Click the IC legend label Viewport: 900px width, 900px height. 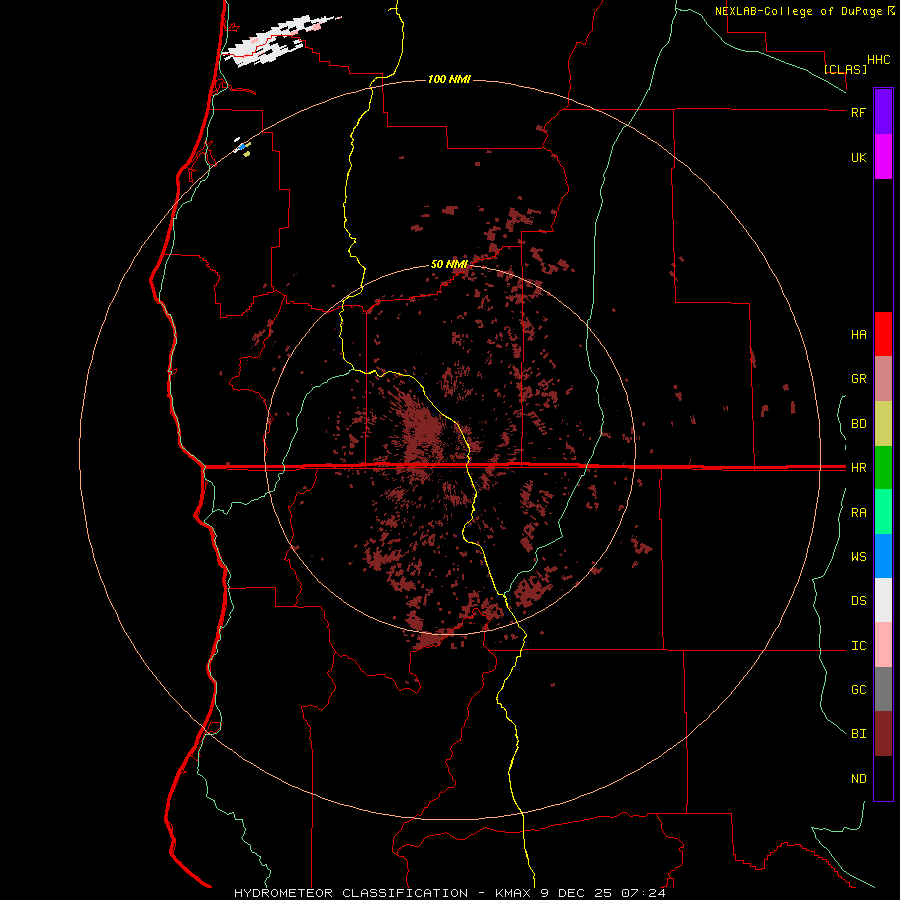(858, 646)
